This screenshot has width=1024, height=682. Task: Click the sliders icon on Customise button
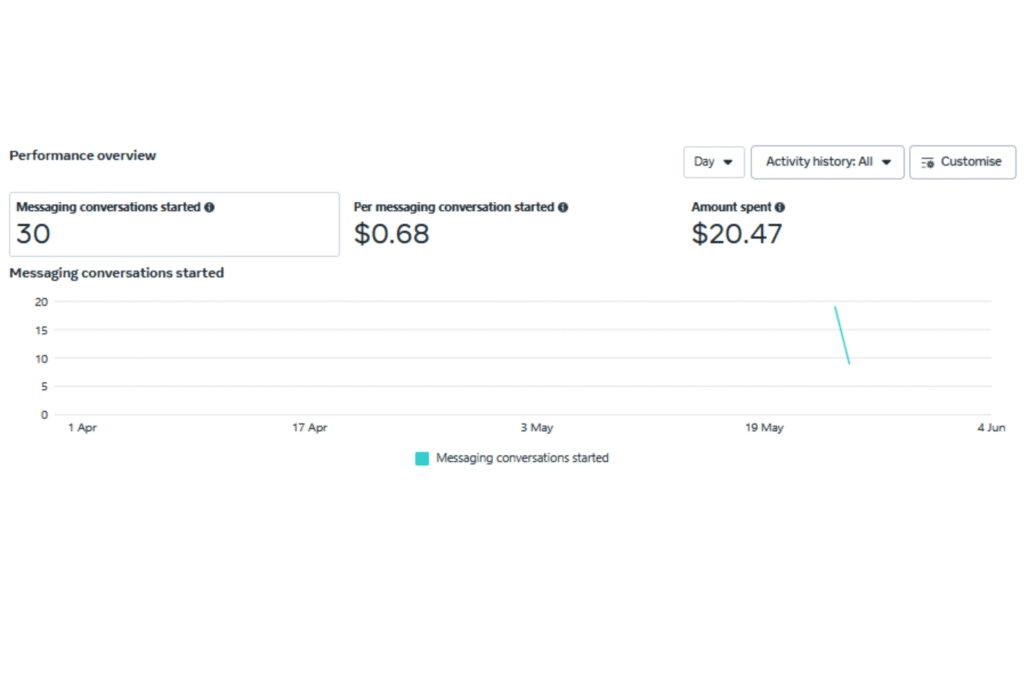click(927, 162)
